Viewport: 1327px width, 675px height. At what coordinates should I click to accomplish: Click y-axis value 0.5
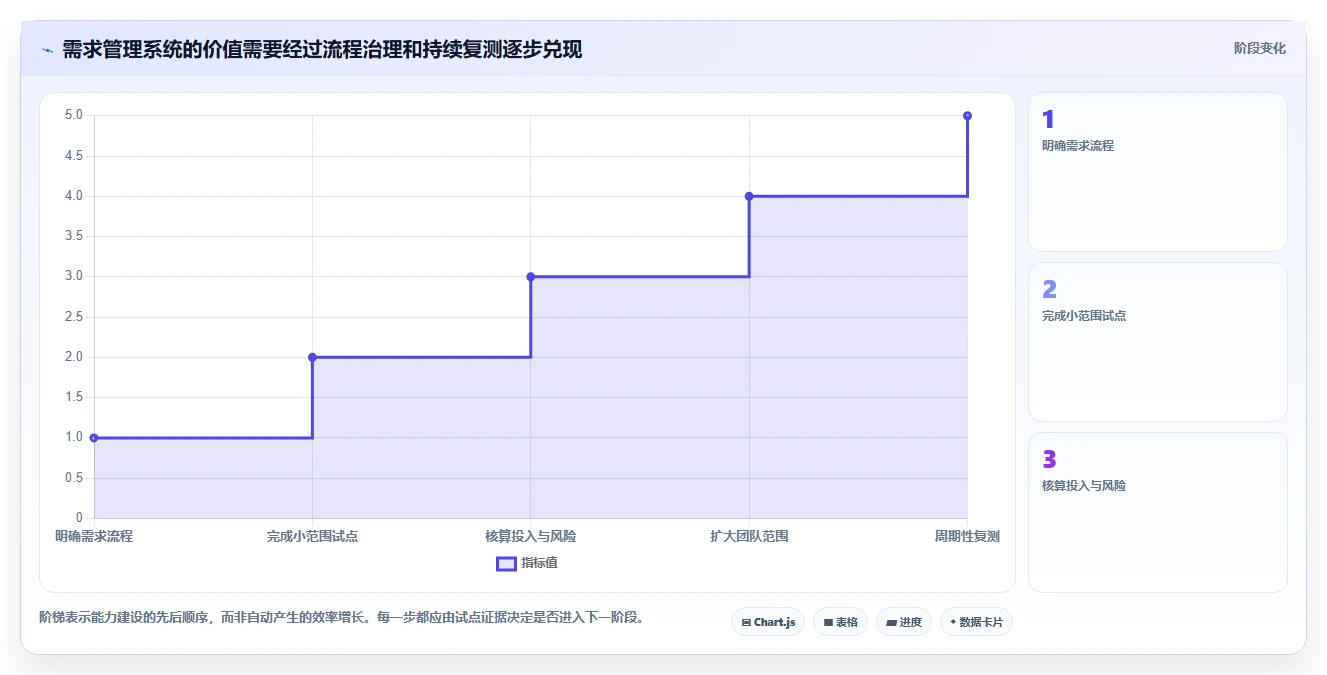click(74, 478)
